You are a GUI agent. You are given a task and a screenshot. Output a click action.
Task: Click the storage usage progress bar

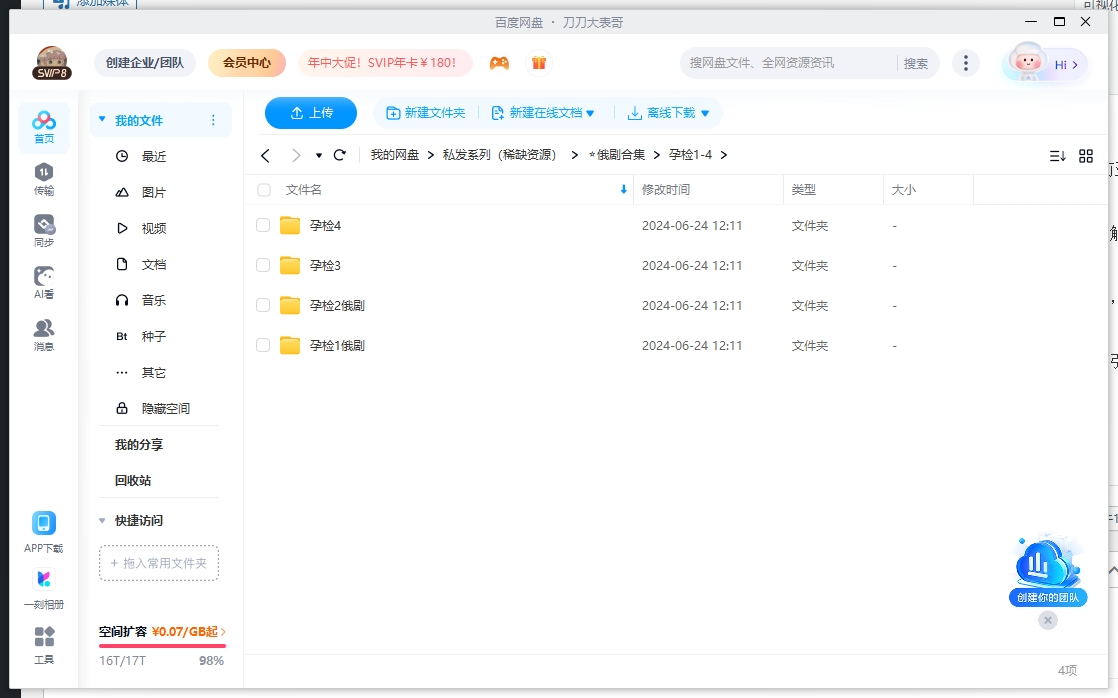pos(160,645)
